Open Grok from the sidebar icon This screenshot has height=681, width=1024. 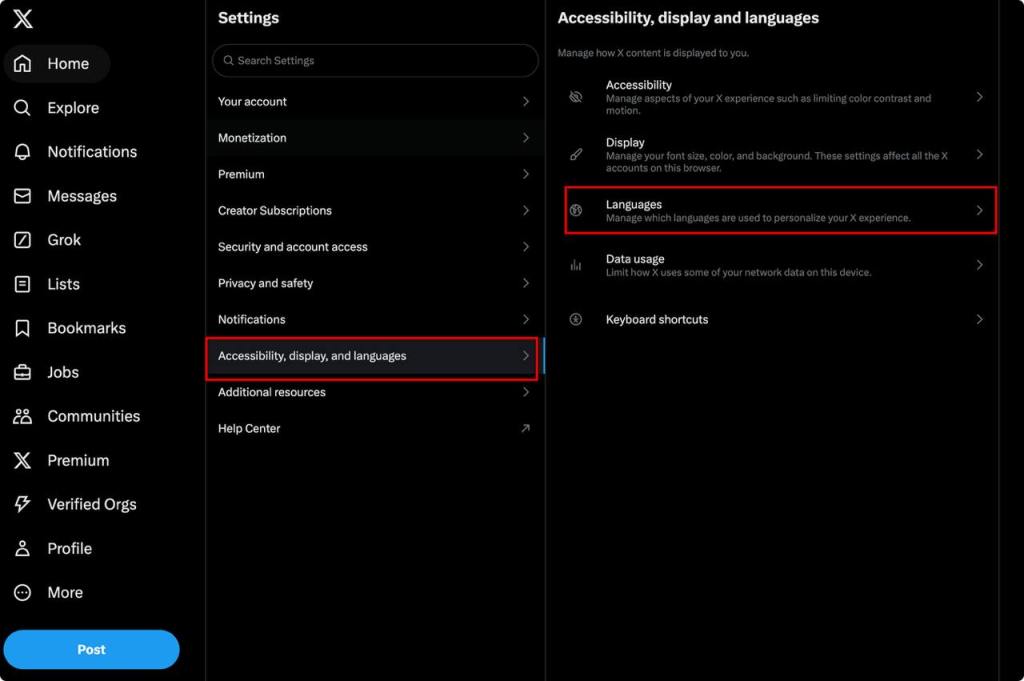pyautogui.click(x=22, y=240)
